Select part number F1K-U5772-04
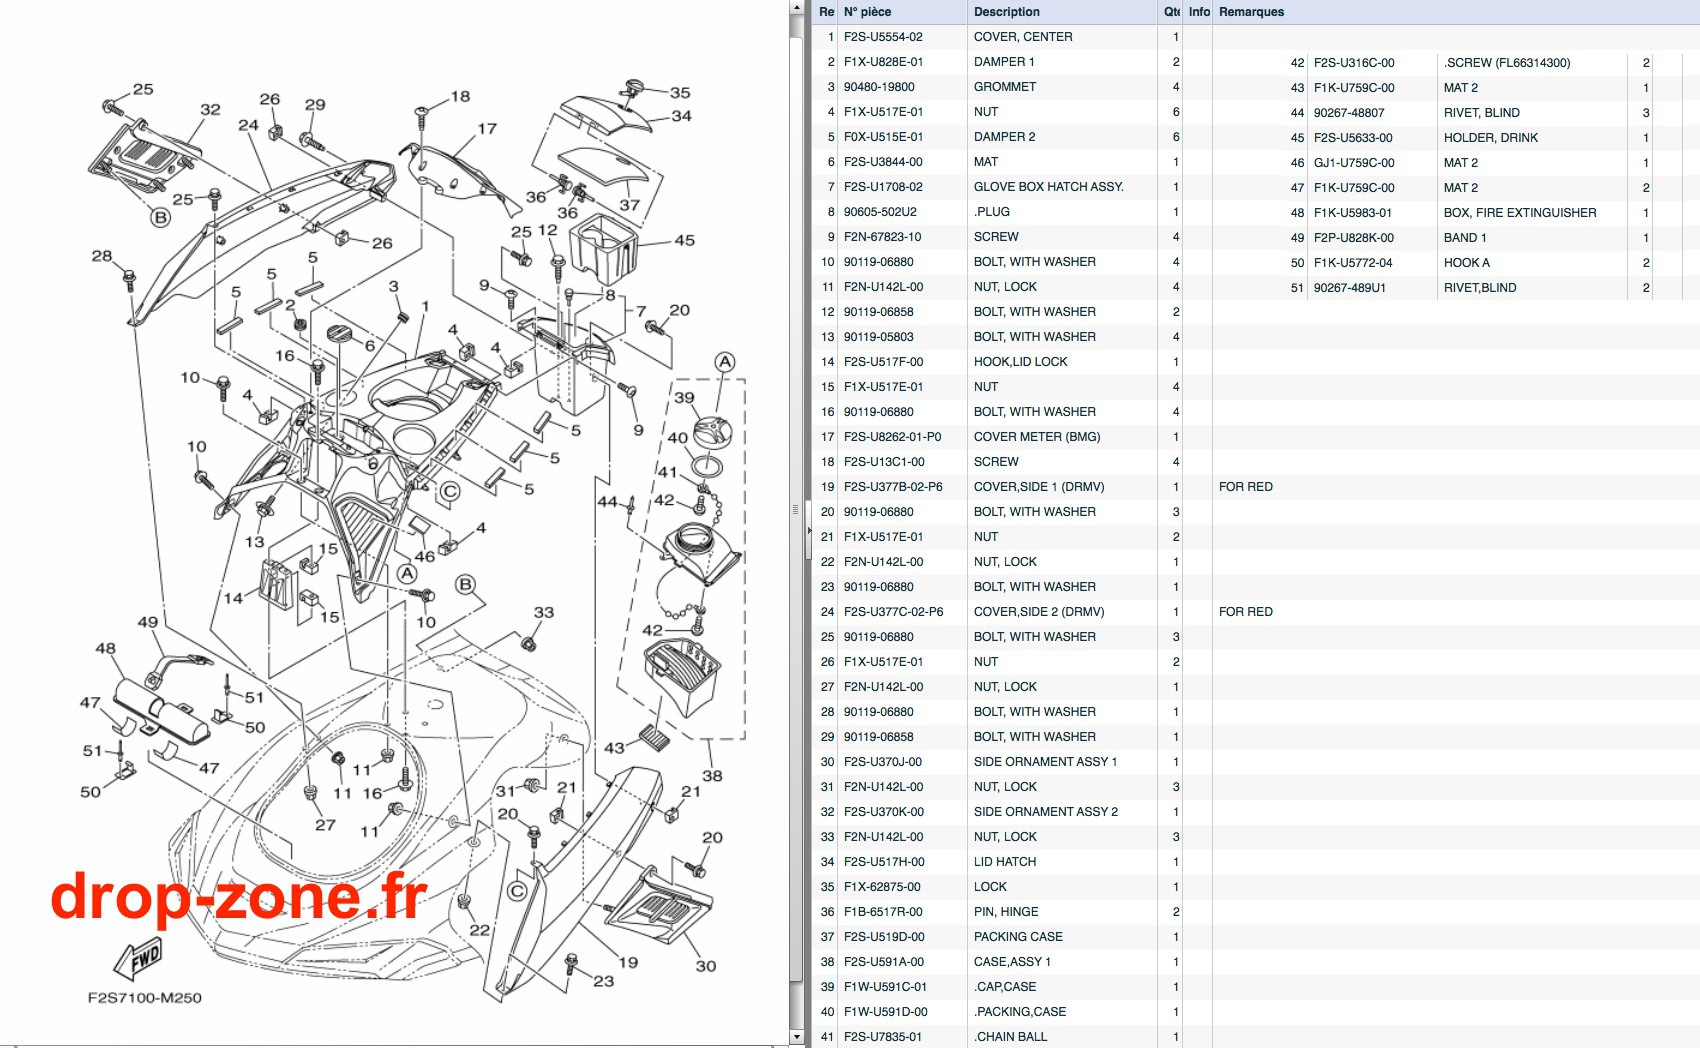 tap(1353, 263)
